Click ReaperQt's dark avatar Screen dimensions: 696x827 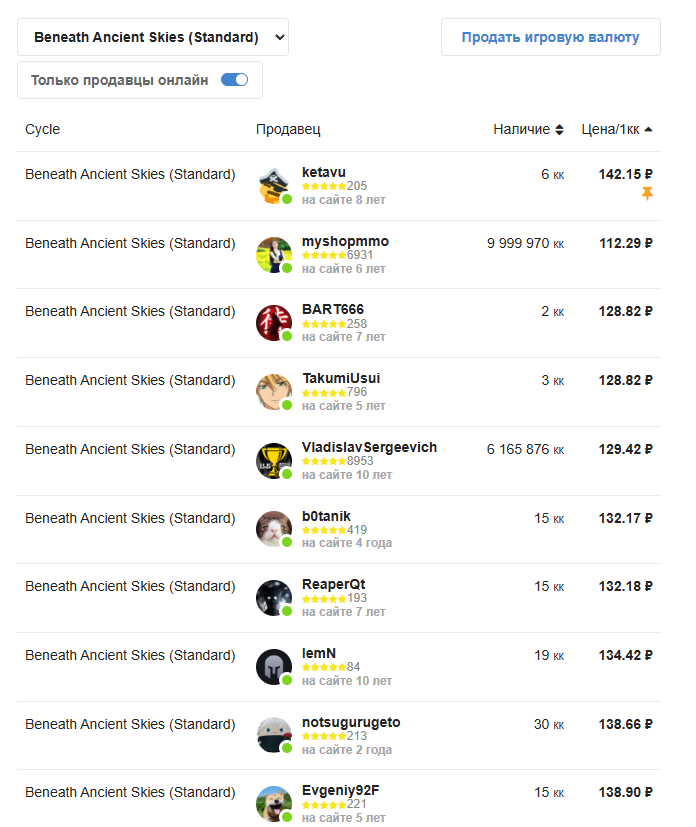coord(274,599)
